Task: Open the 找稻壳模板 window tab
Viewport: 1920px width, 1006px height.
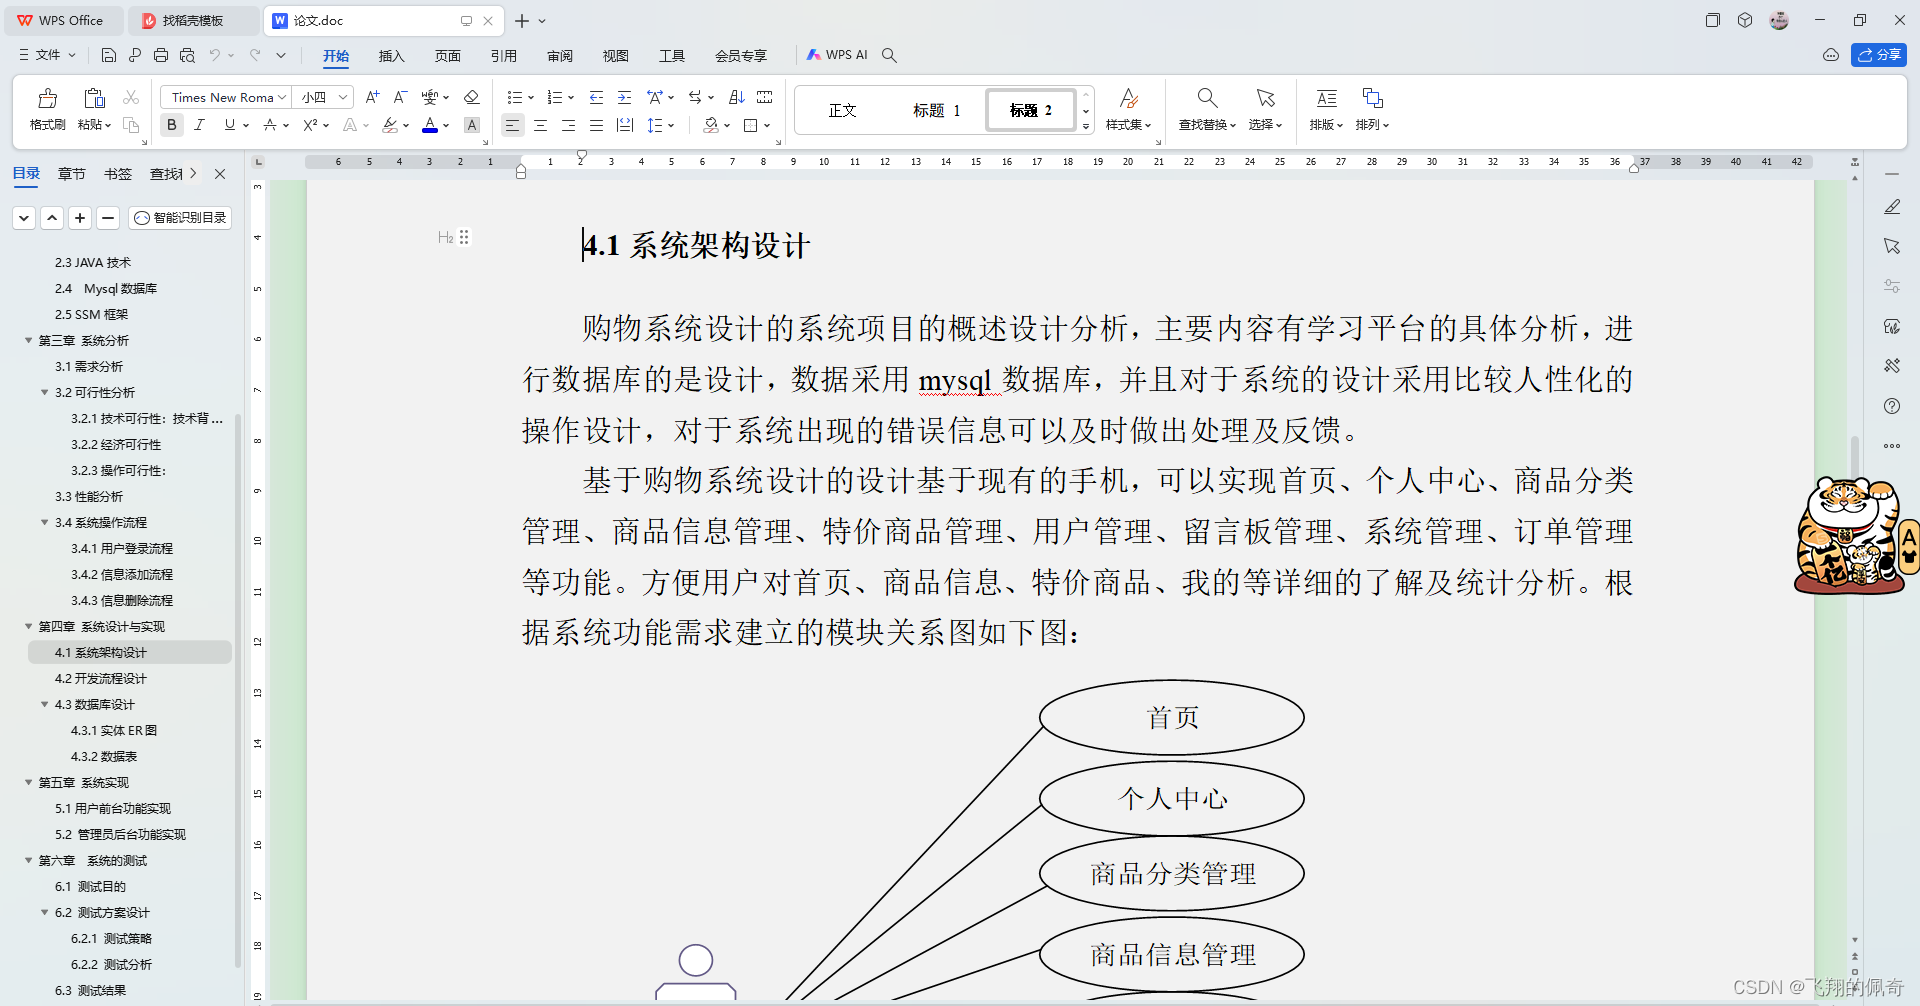Action: (193, 20)
